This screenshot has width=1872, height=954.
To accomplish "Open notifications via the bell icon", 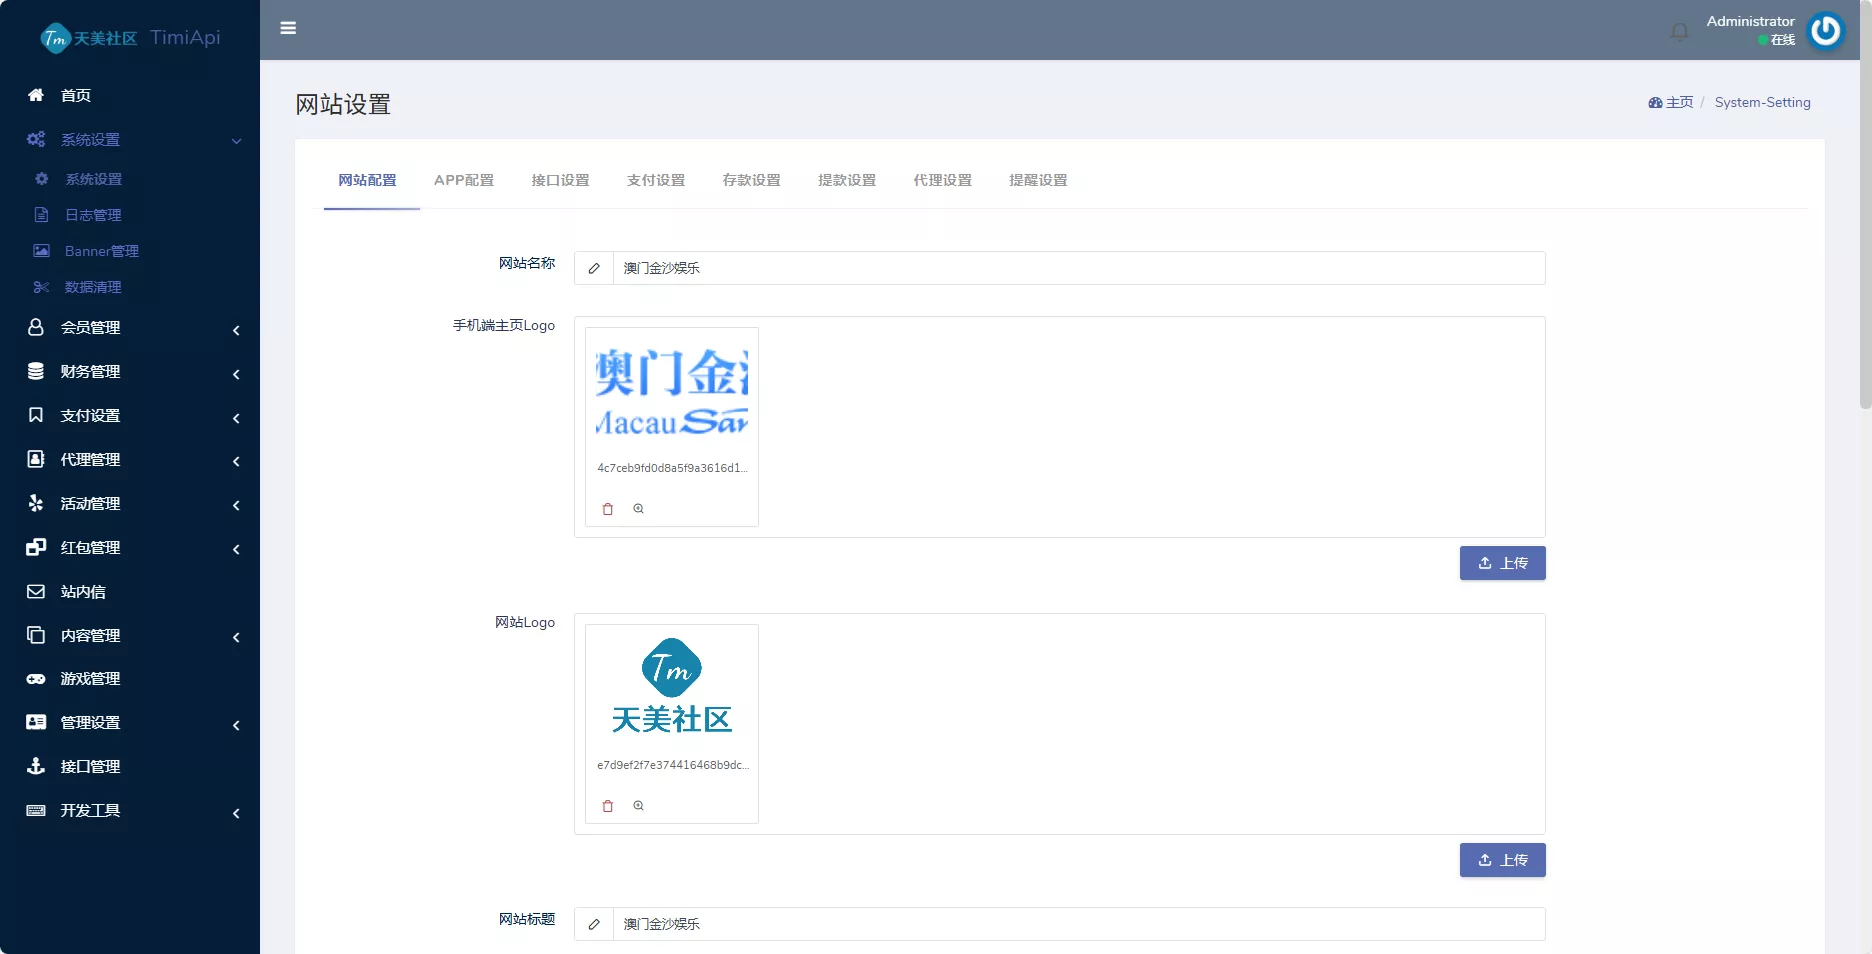I will pos(1678,30).
